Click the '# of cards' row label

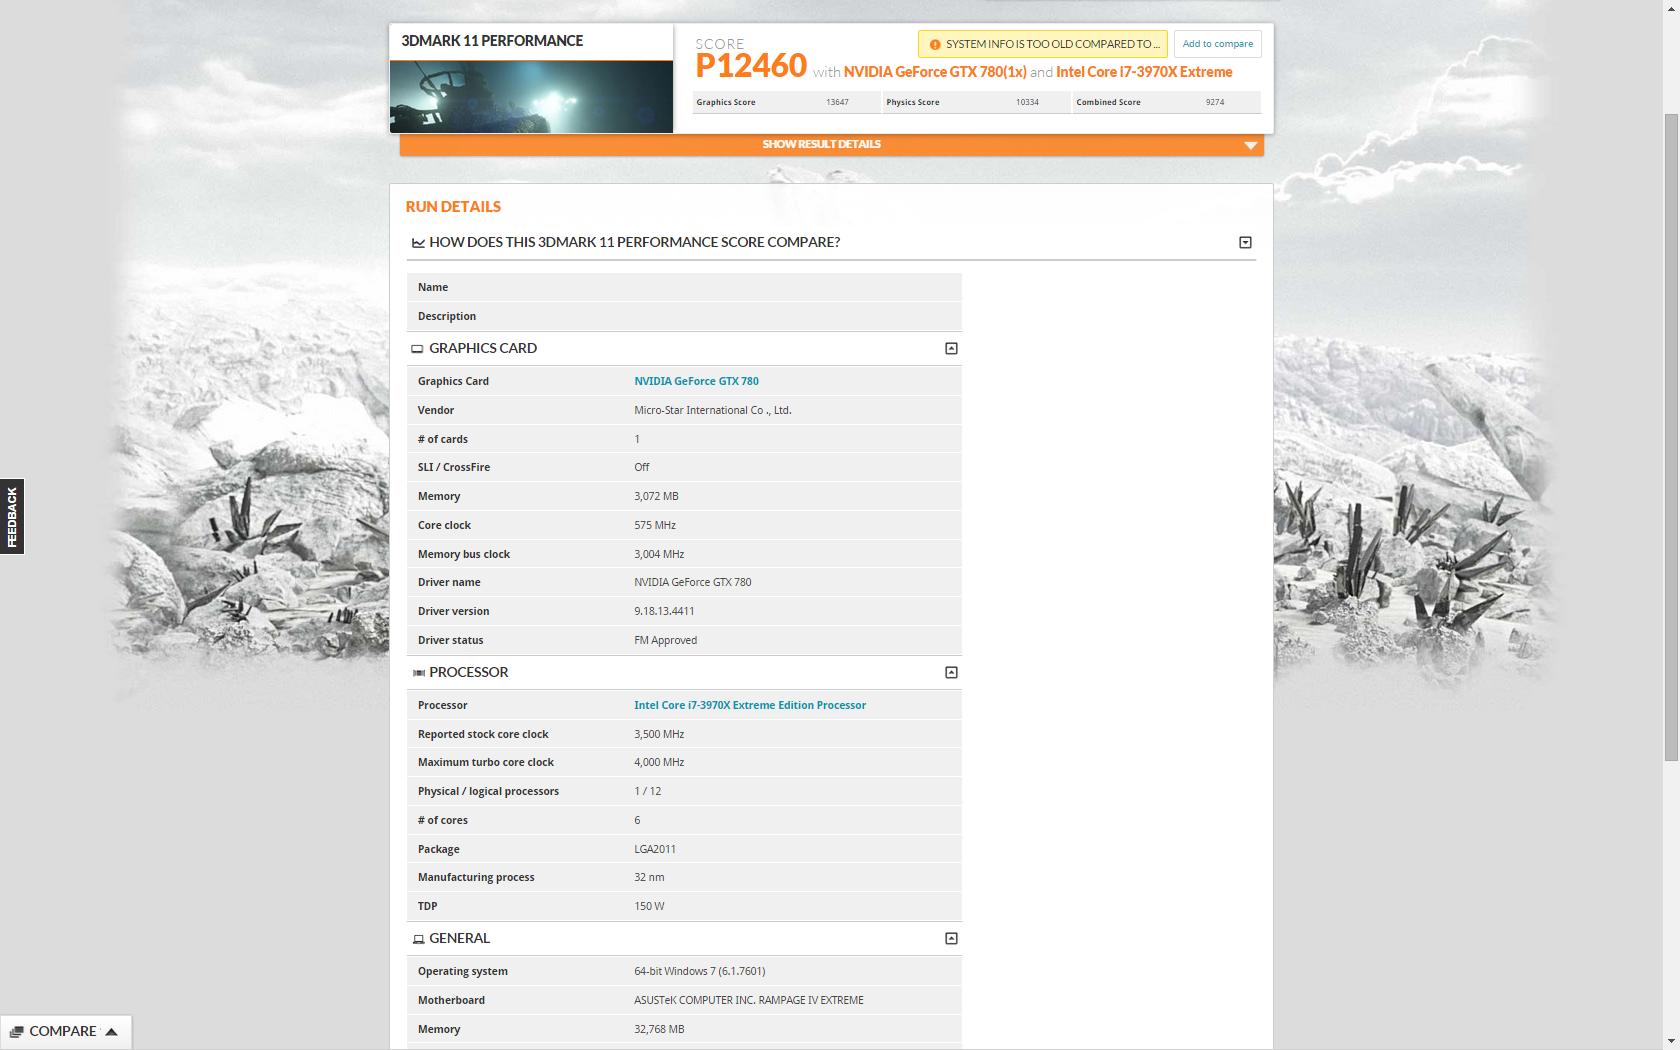[x=443, y=439]
